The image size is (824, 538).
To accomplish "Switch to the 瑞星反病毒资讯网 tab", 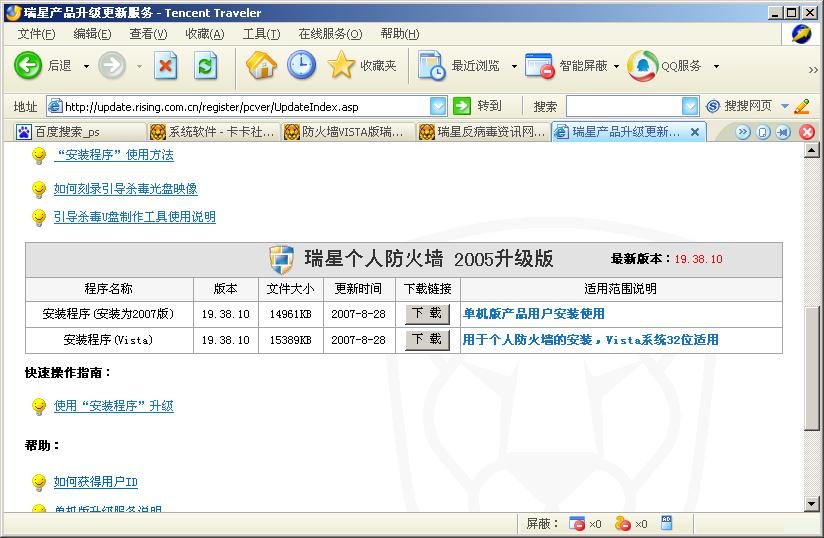I will (482, 132).
